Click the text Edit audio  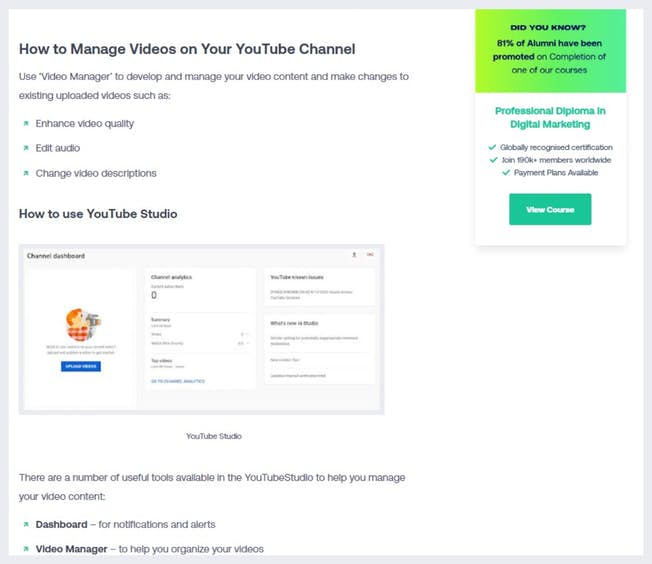(x=58, y=148)
